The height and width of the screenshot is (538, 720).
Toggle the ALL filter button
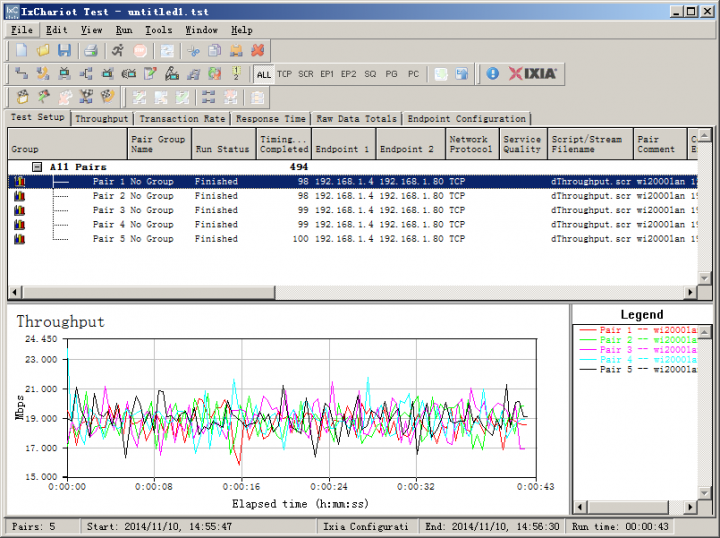(x=264, y=74)
